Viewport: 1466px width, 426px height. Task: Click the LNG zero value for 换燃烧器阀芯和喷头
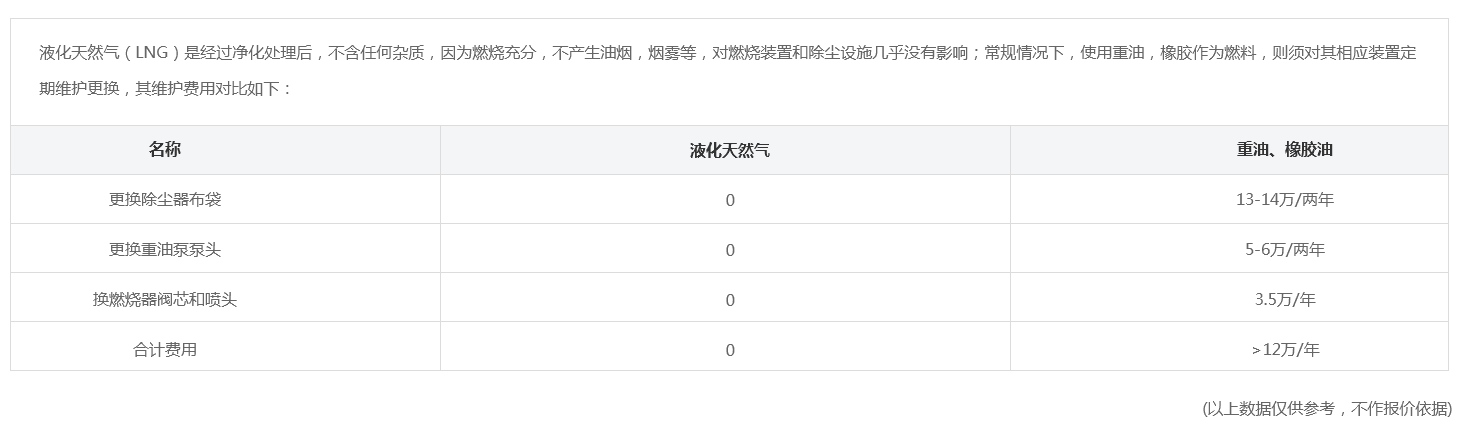730,300
